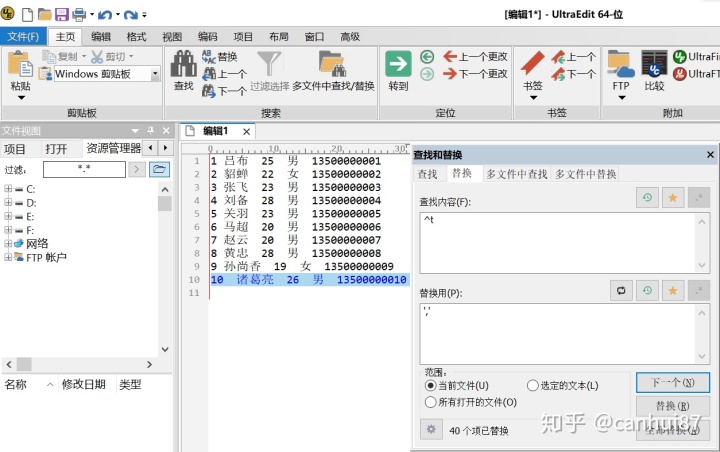Open the FTP dropdown arrow
Image resolution: width=720 pixels, height=452 pixels.
(621, 97)
